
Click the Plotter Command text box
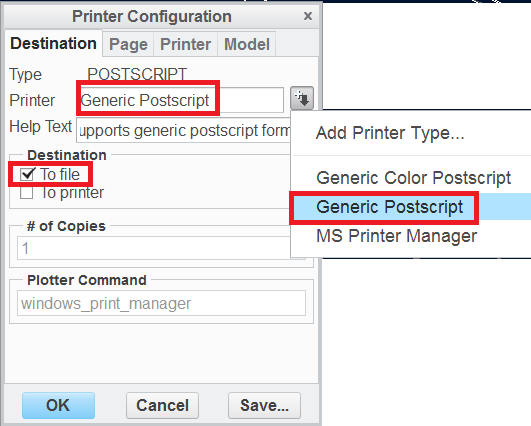162,303
